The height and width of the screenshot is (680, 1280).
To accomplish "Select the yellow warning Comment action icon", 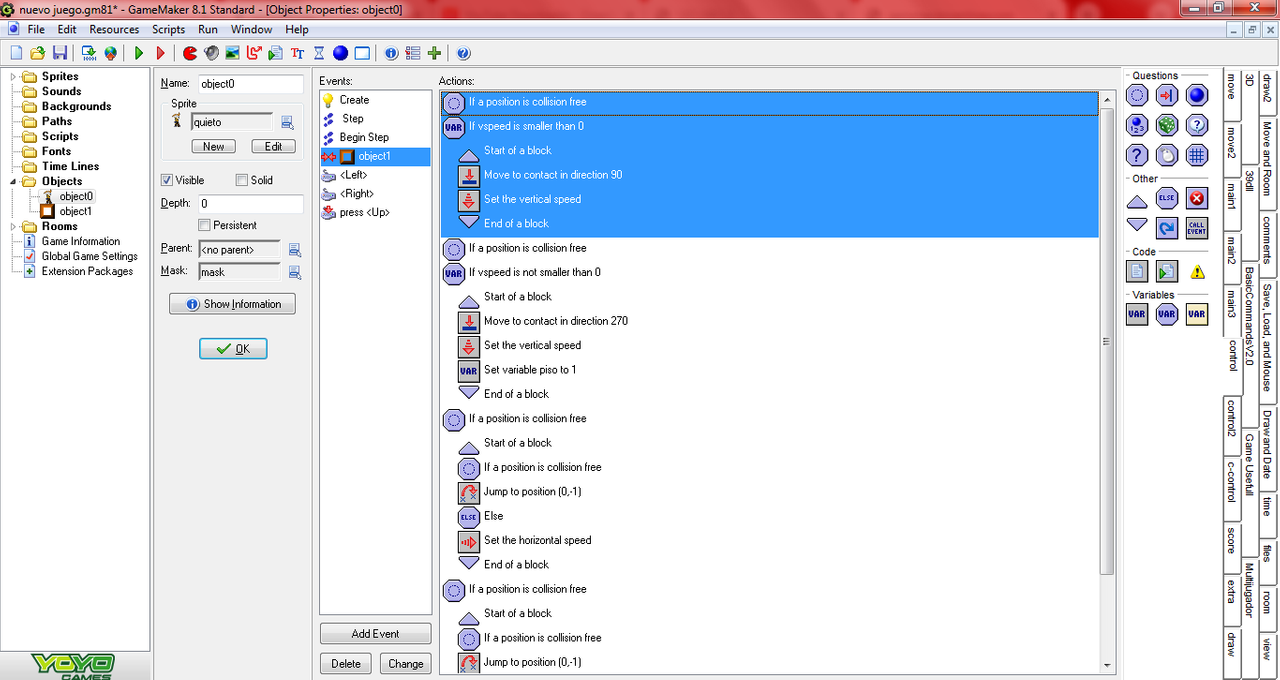I will [x=1197, y=271].
